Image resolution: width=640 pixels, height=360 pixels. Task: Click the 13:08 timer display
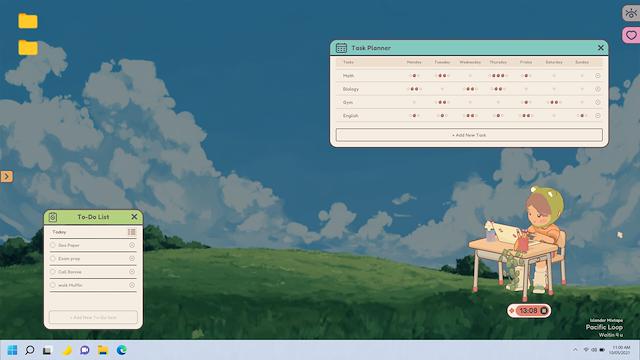click(528, 311)
